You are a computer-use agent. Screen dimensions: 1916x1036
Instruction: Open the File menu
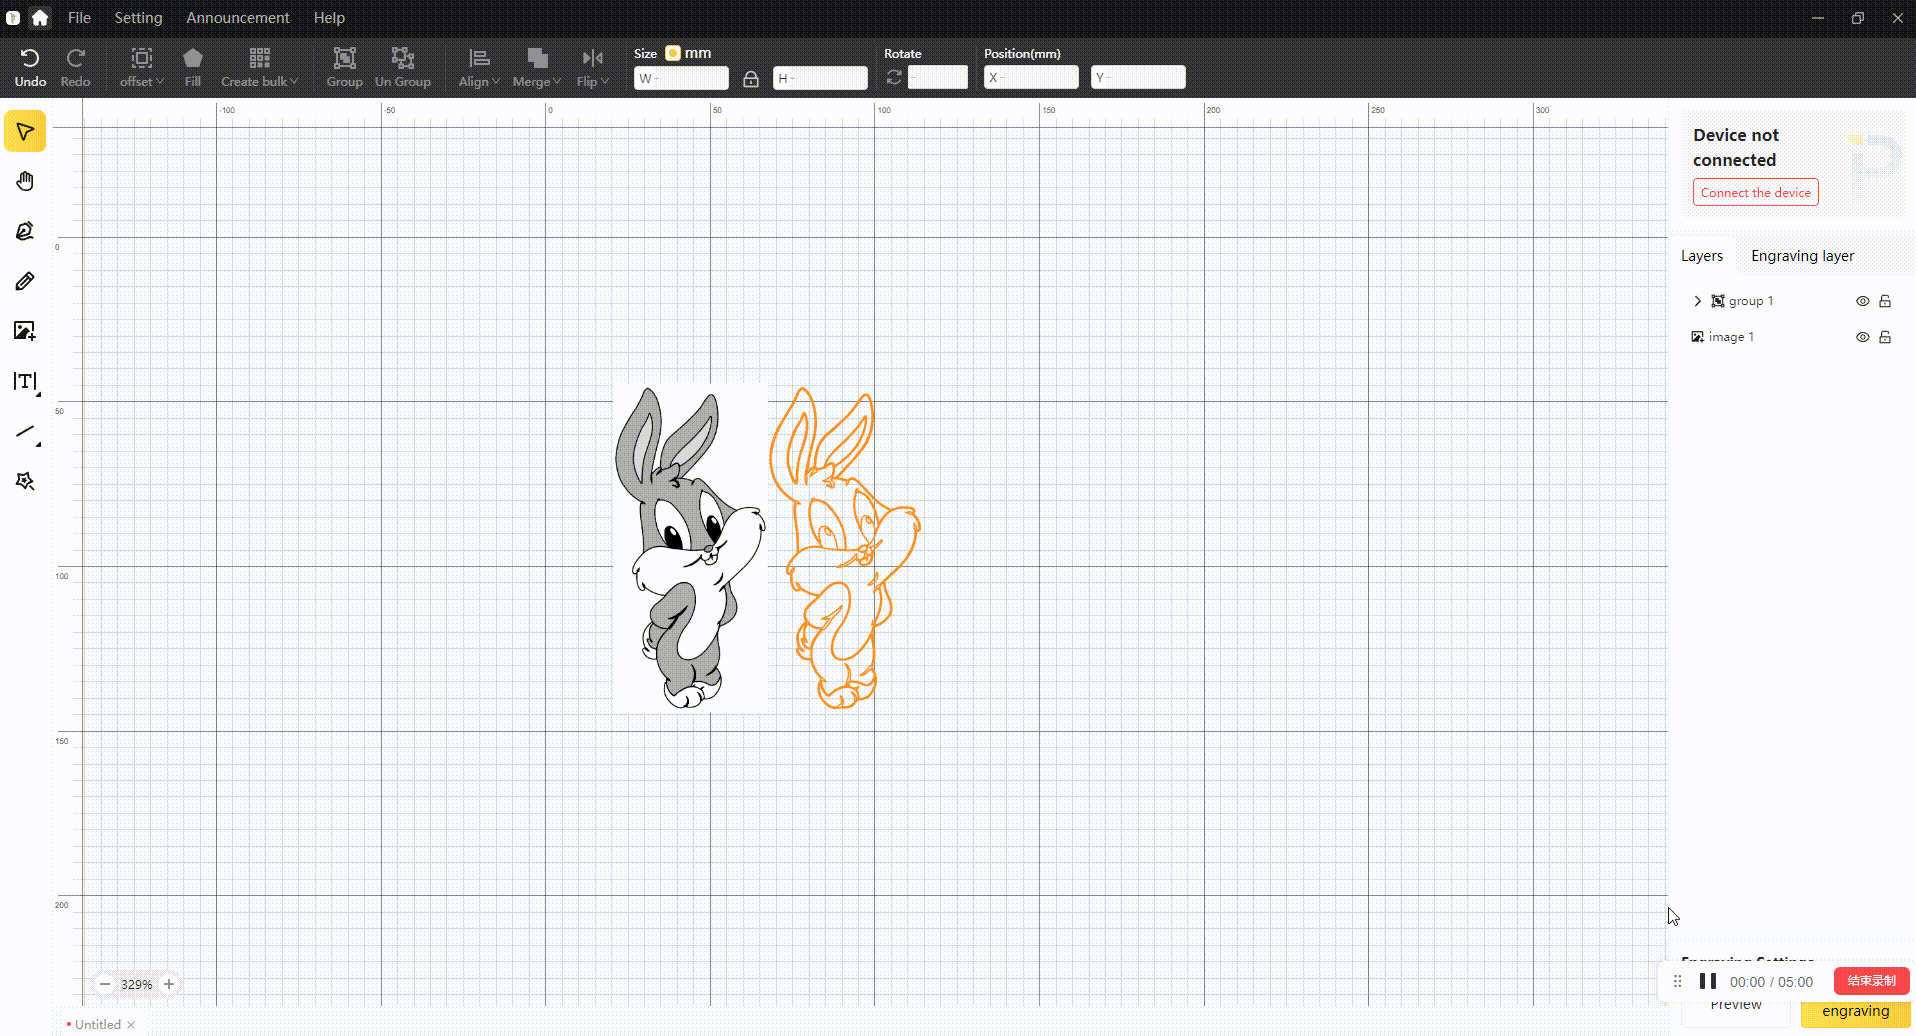[79, 17]
